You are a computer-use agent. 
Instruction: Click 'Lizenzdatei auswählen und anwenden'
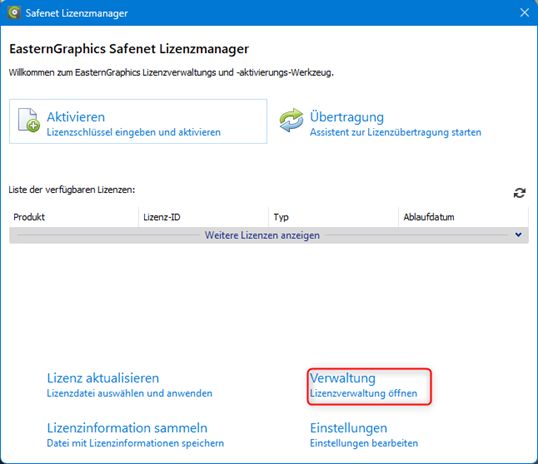129,393
